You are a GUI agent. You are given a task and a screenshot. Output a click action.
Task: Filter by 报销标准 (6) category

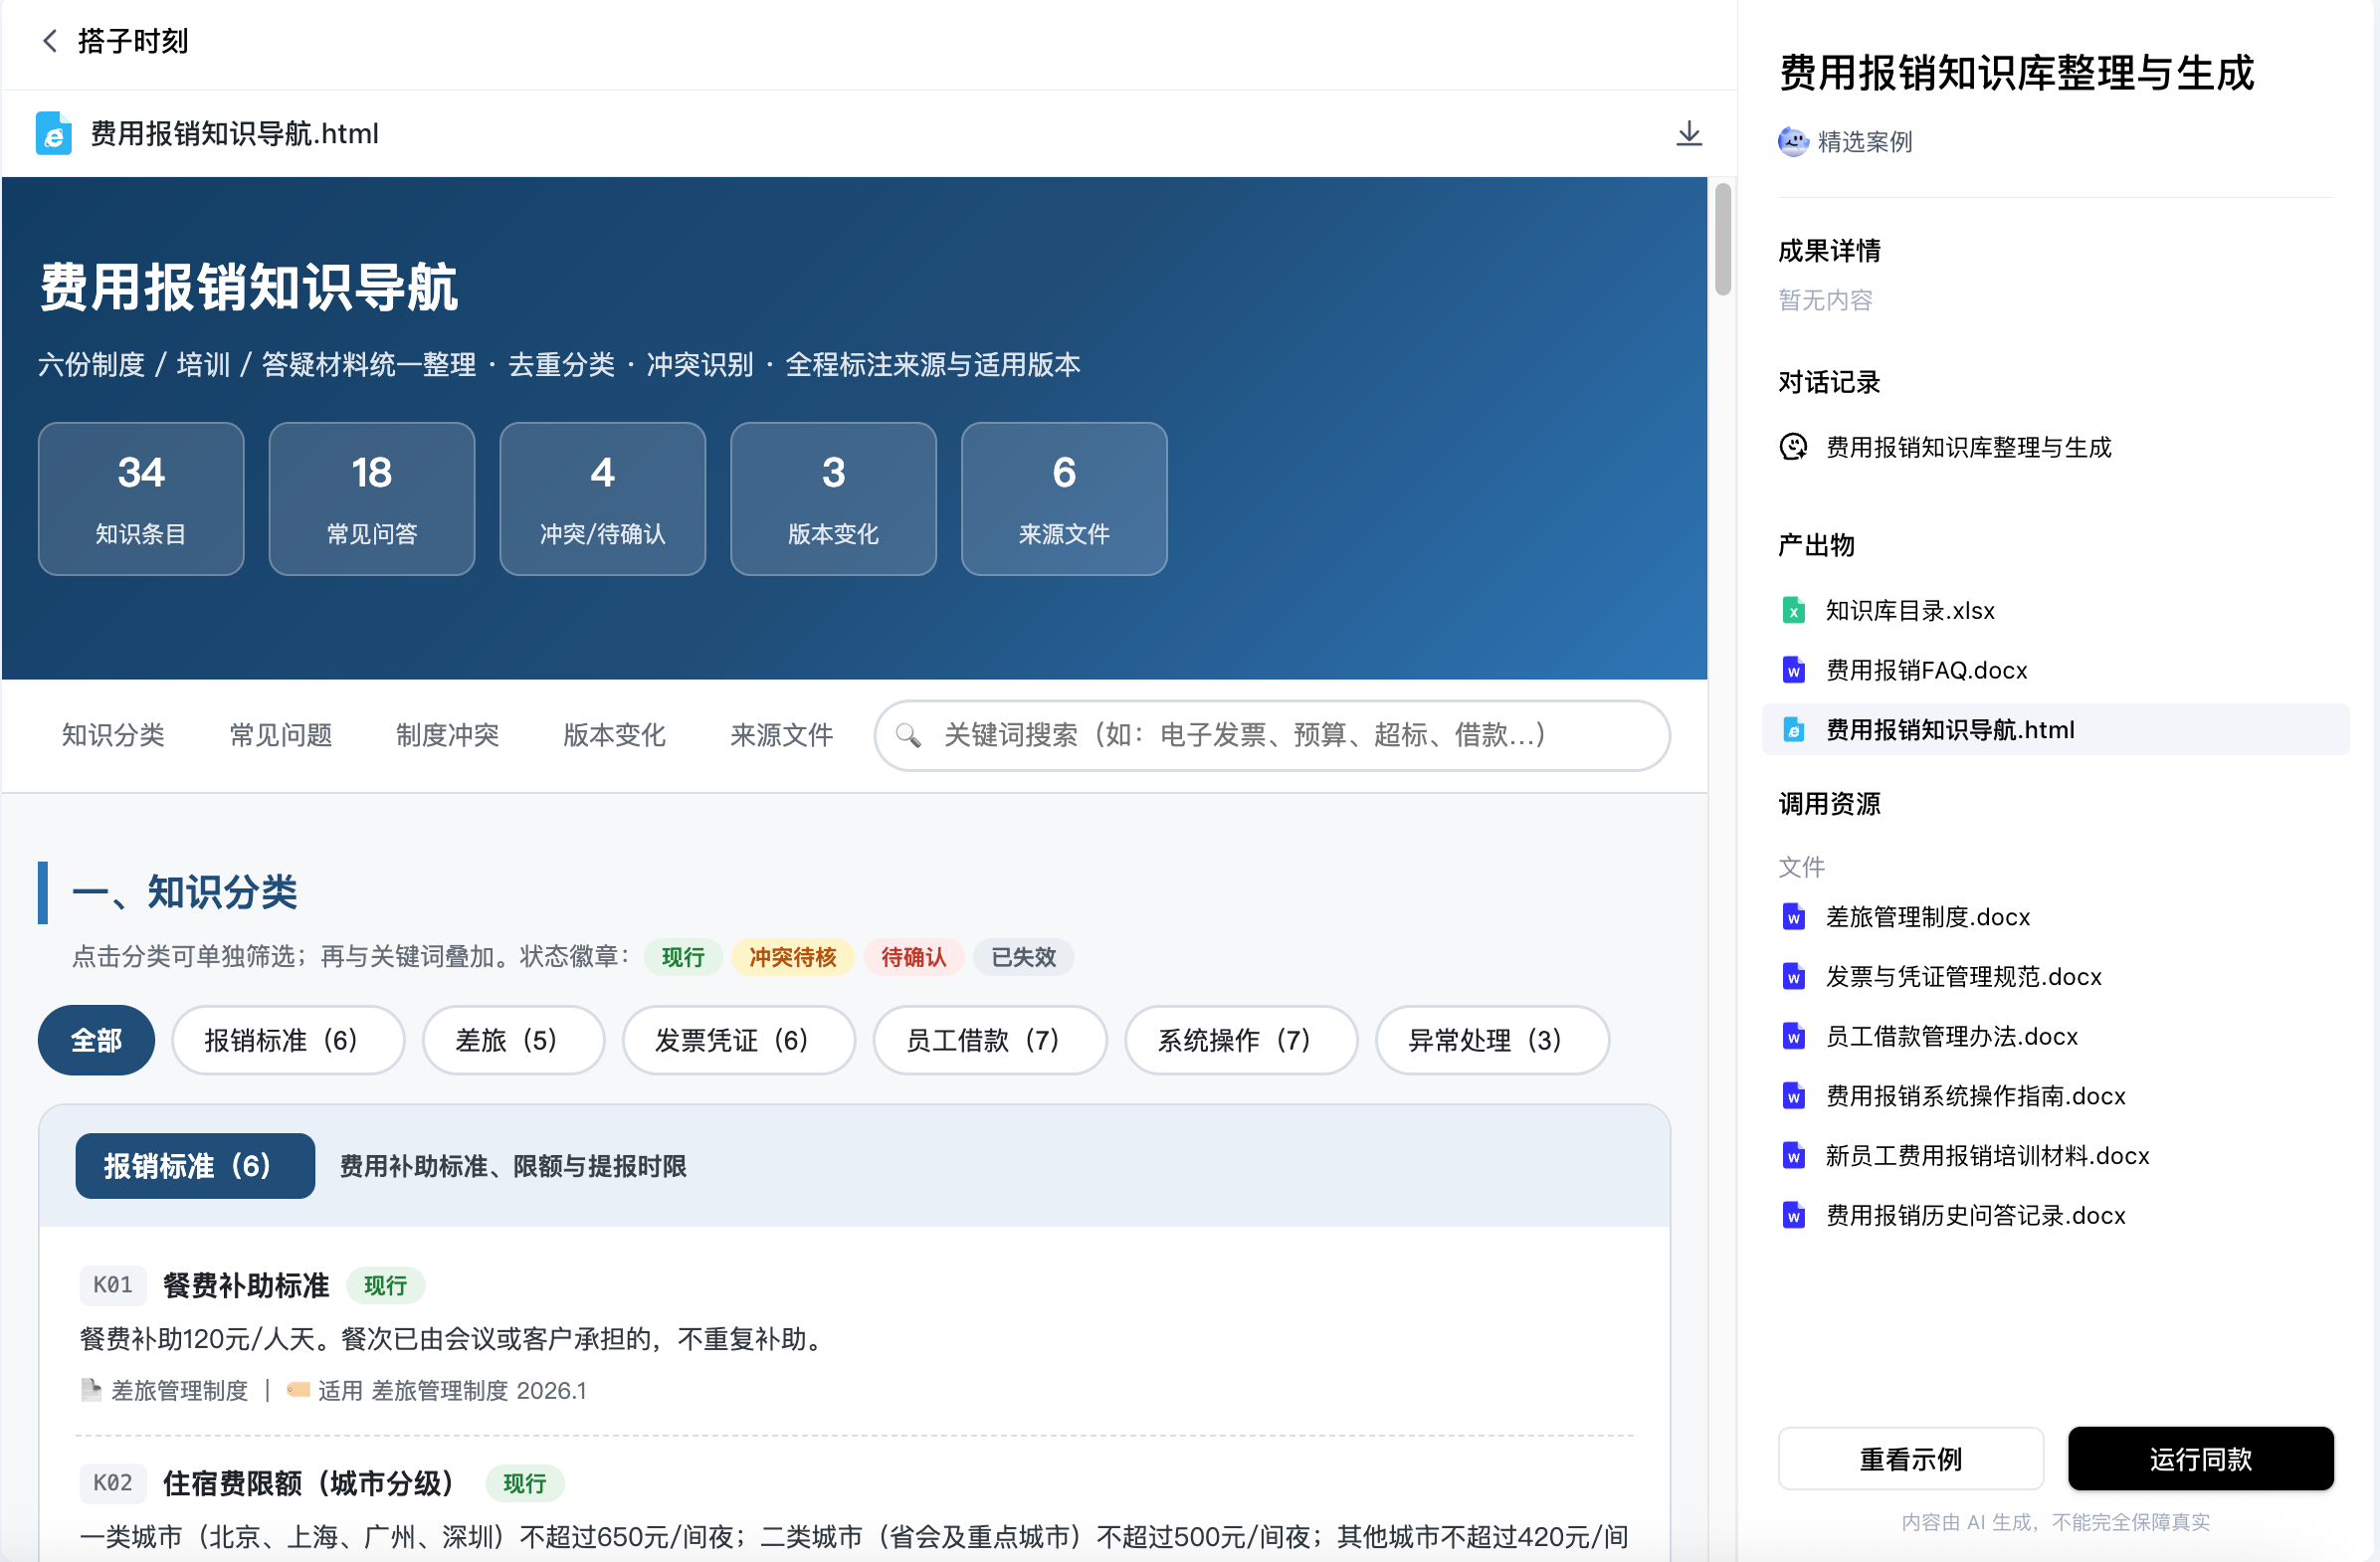click(288, 1040)
